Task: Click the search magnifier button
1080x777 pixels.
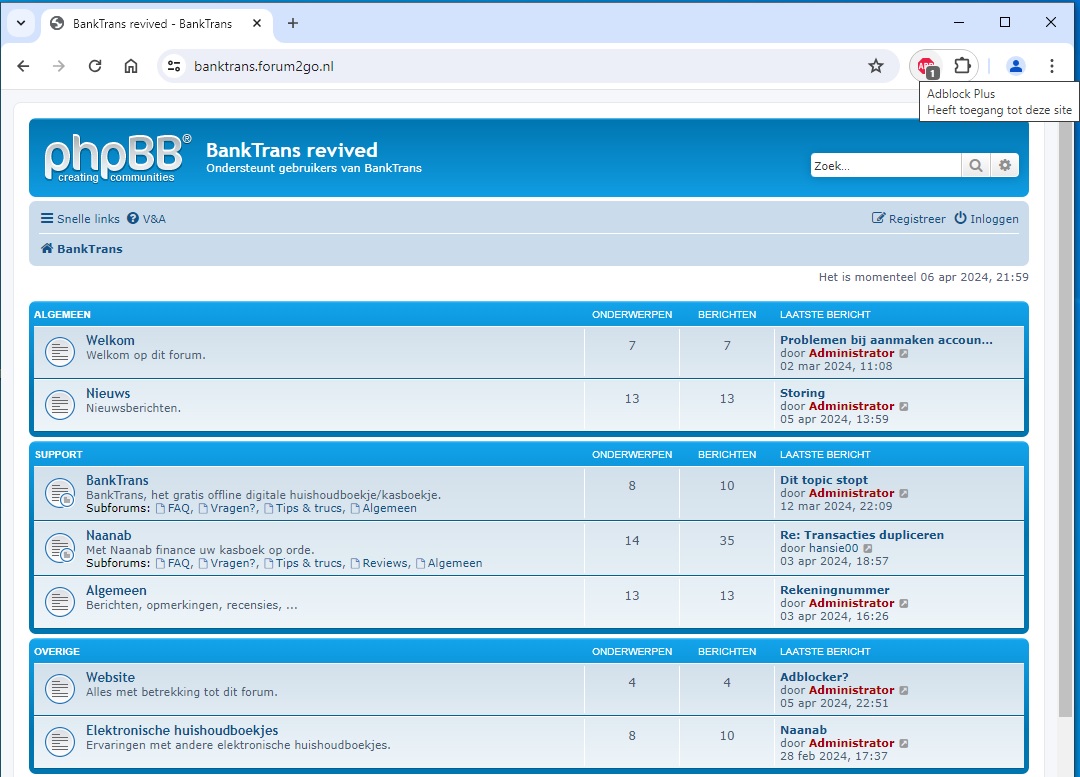Action: (x=975, y=166)
